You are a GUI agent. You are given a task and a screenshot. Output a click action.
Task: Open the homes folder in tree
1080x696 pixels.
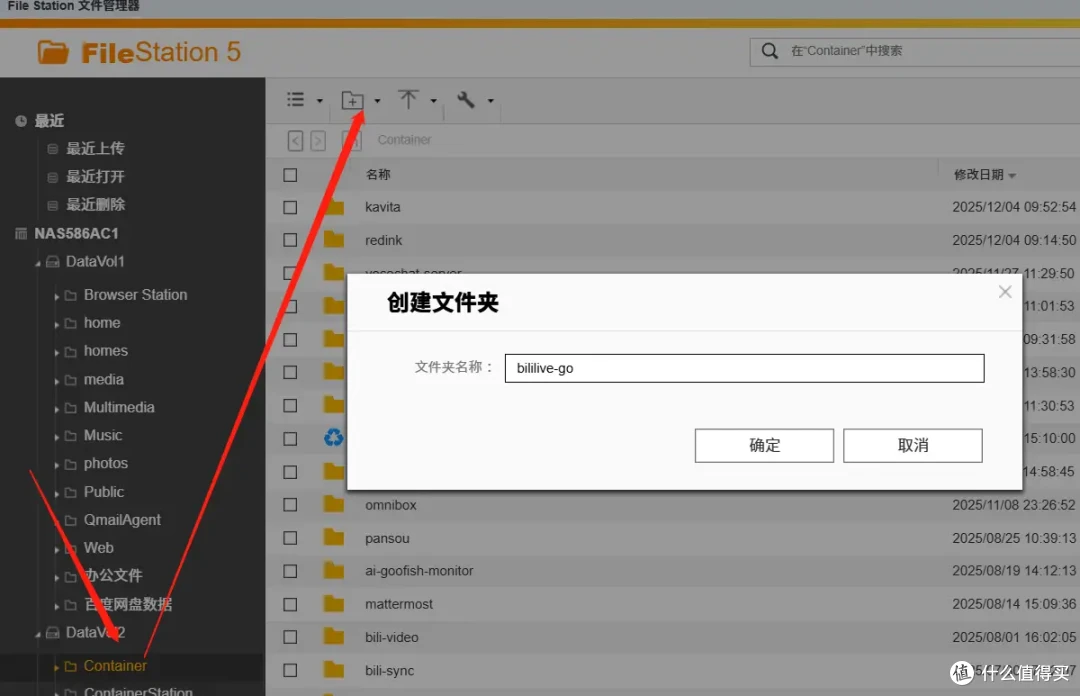tap(105, 351)
